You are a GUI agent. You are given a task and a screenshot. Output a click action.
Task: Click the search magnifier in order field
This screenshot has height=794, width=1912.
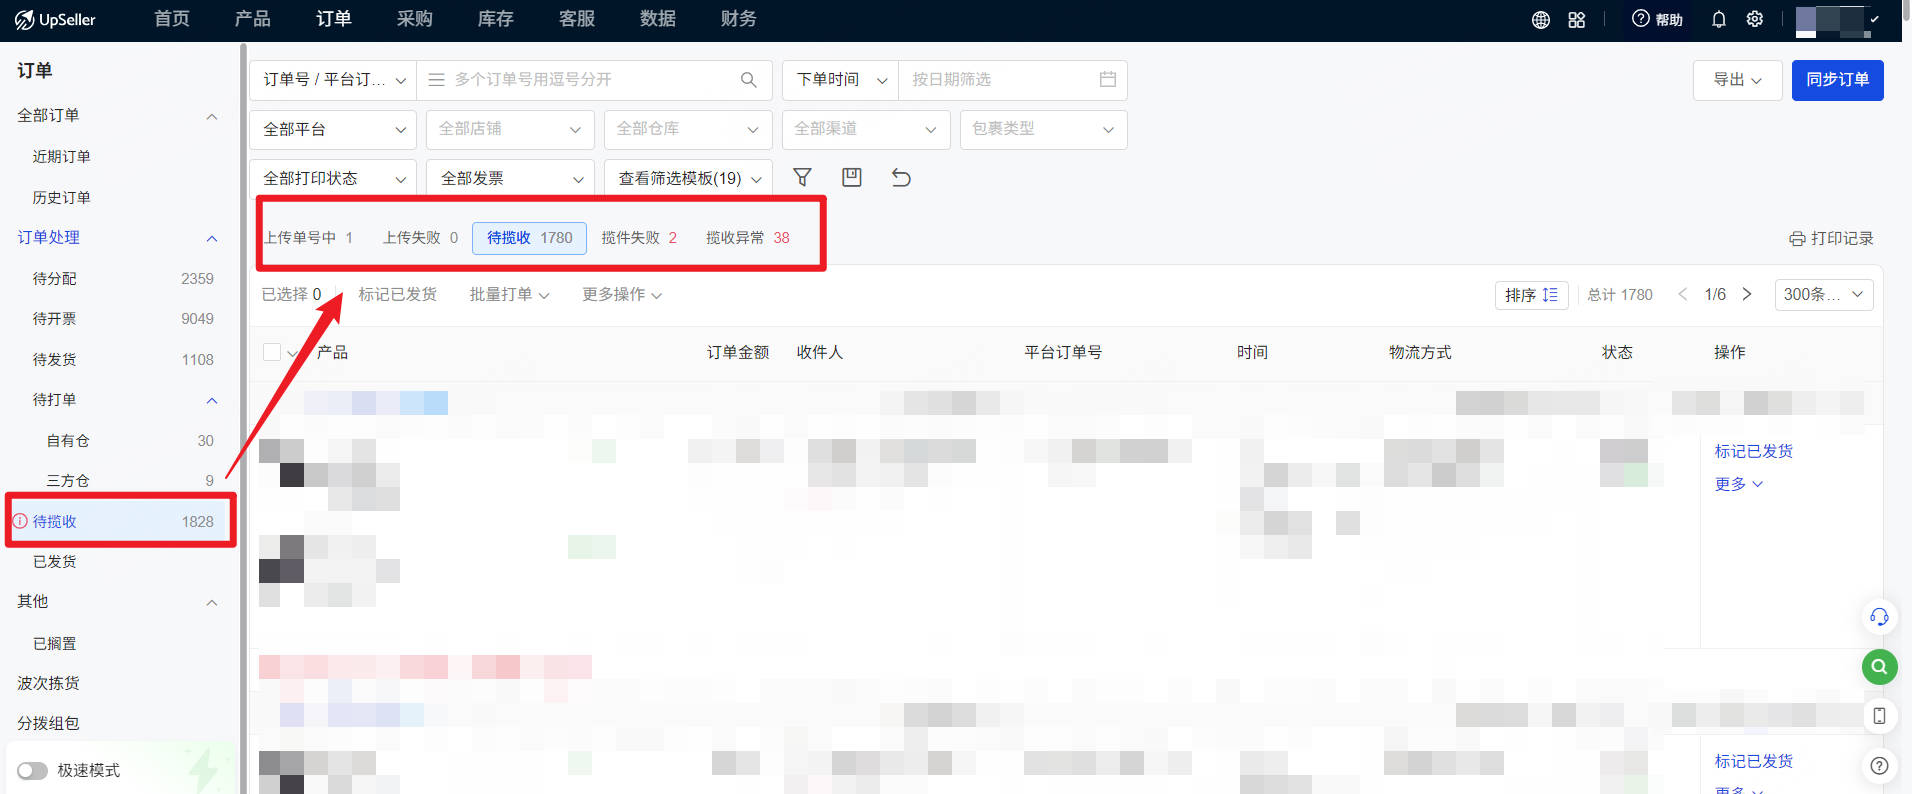point(748,80)
